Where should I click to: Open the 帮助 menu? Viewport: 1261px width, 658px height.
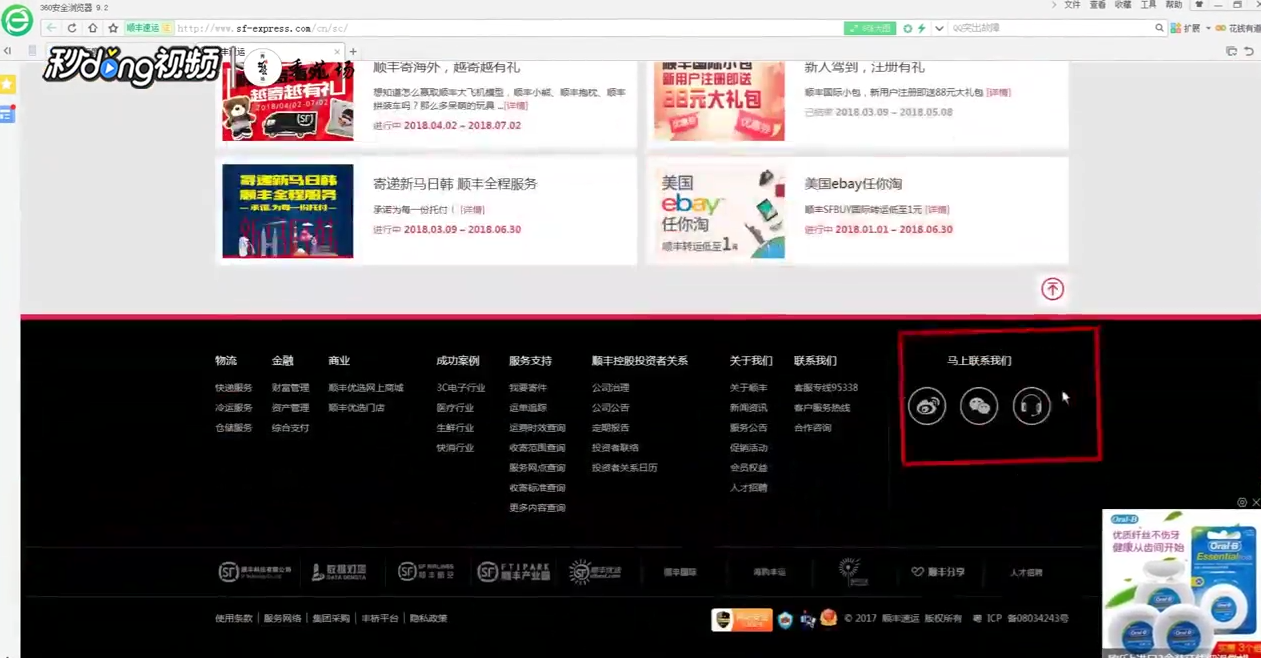tap(1173, 5)
